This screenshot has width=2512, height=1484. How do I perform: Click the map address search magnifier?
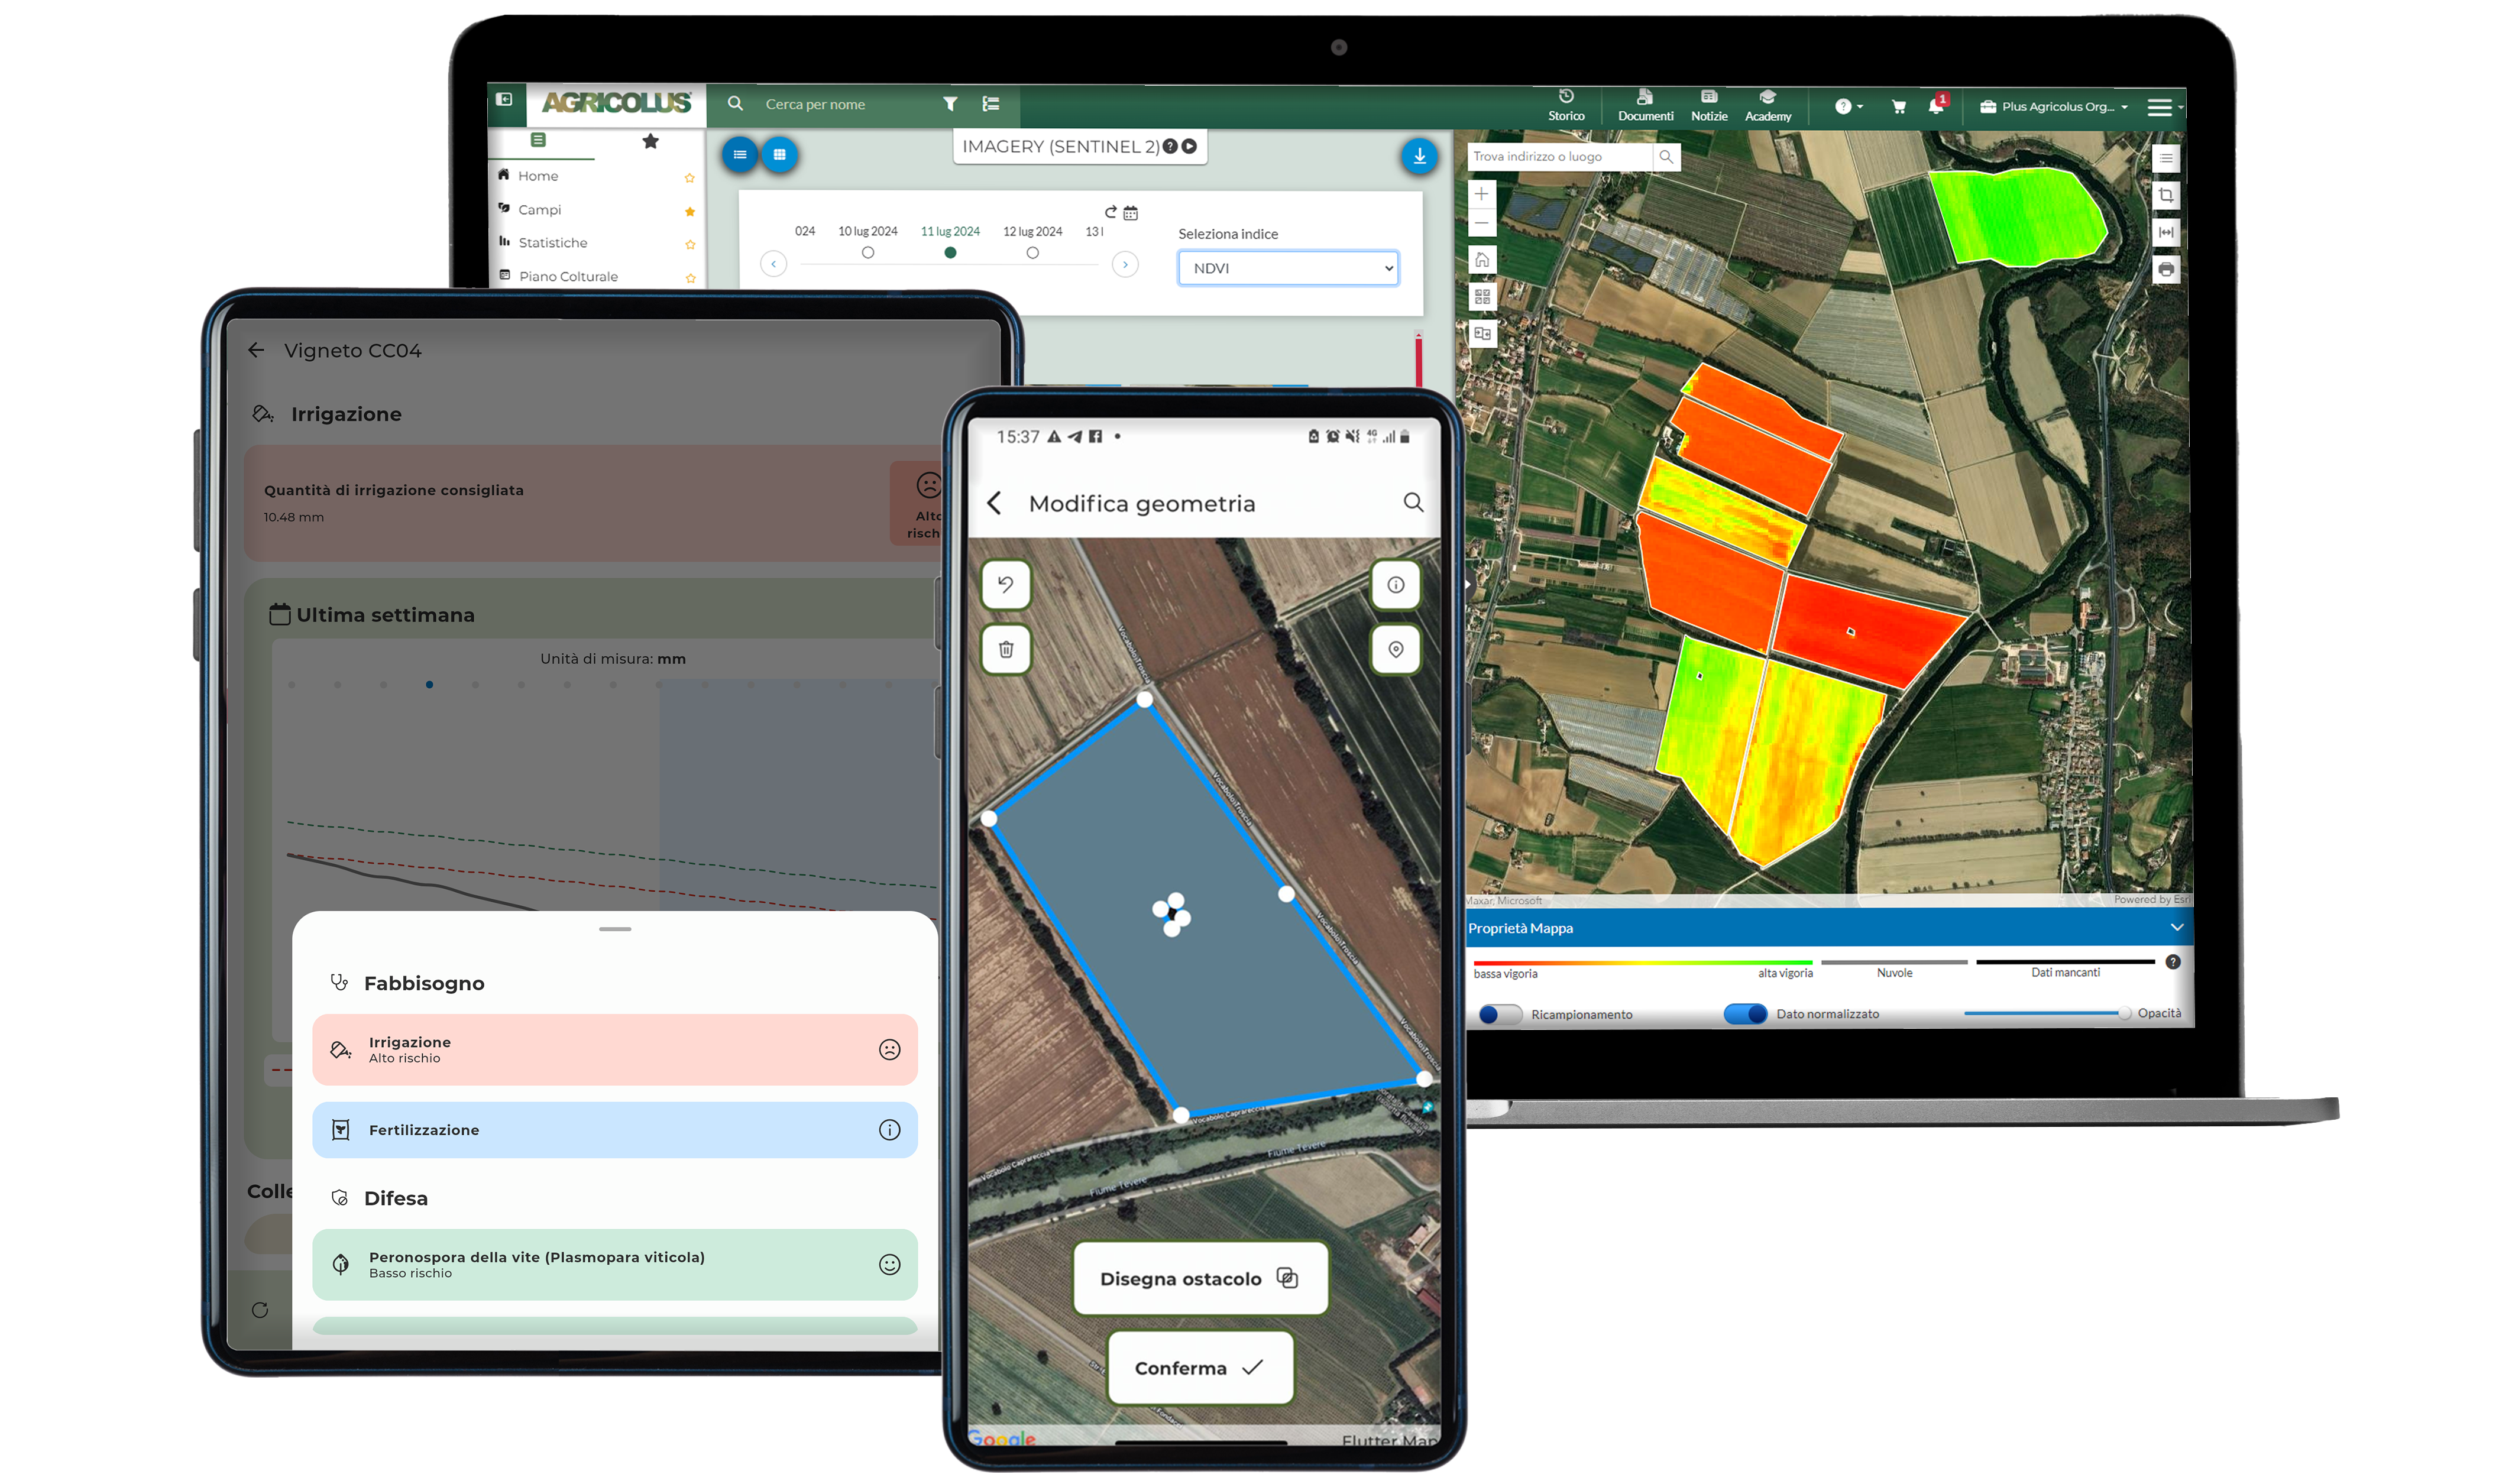pyautogui.click(x=1666, y=157)
